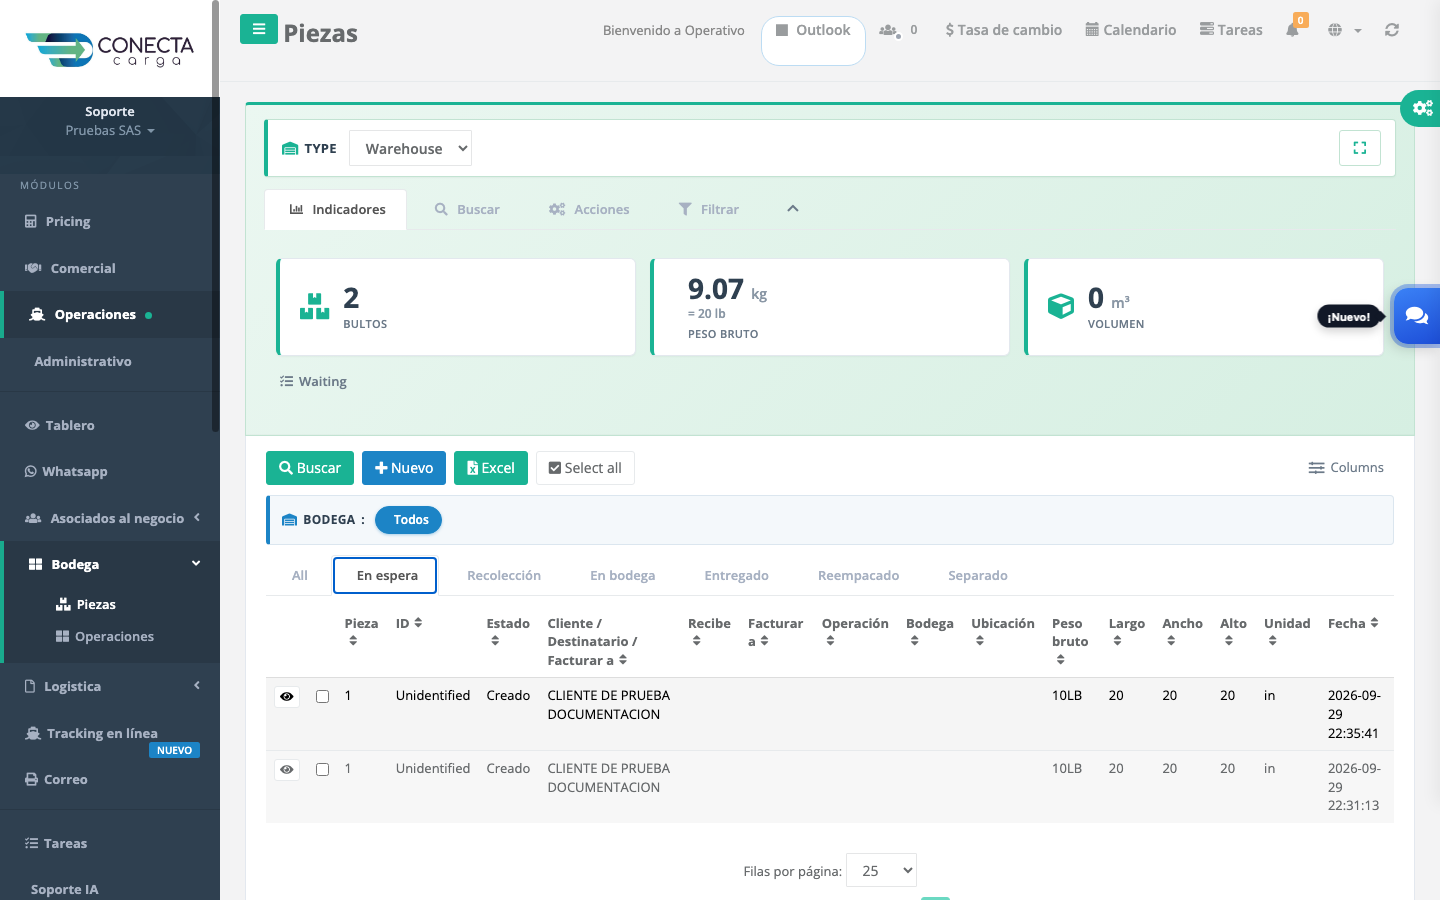View details via eye icon for 22:35:41 row
Viewport: 1440px width, 900px height.
(x=287, y=696)
